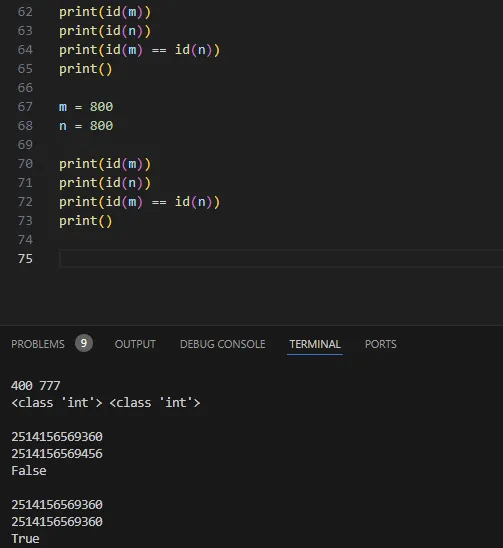
Task: Click comparison print statement on line 72
Action: (x=139, y=202)
